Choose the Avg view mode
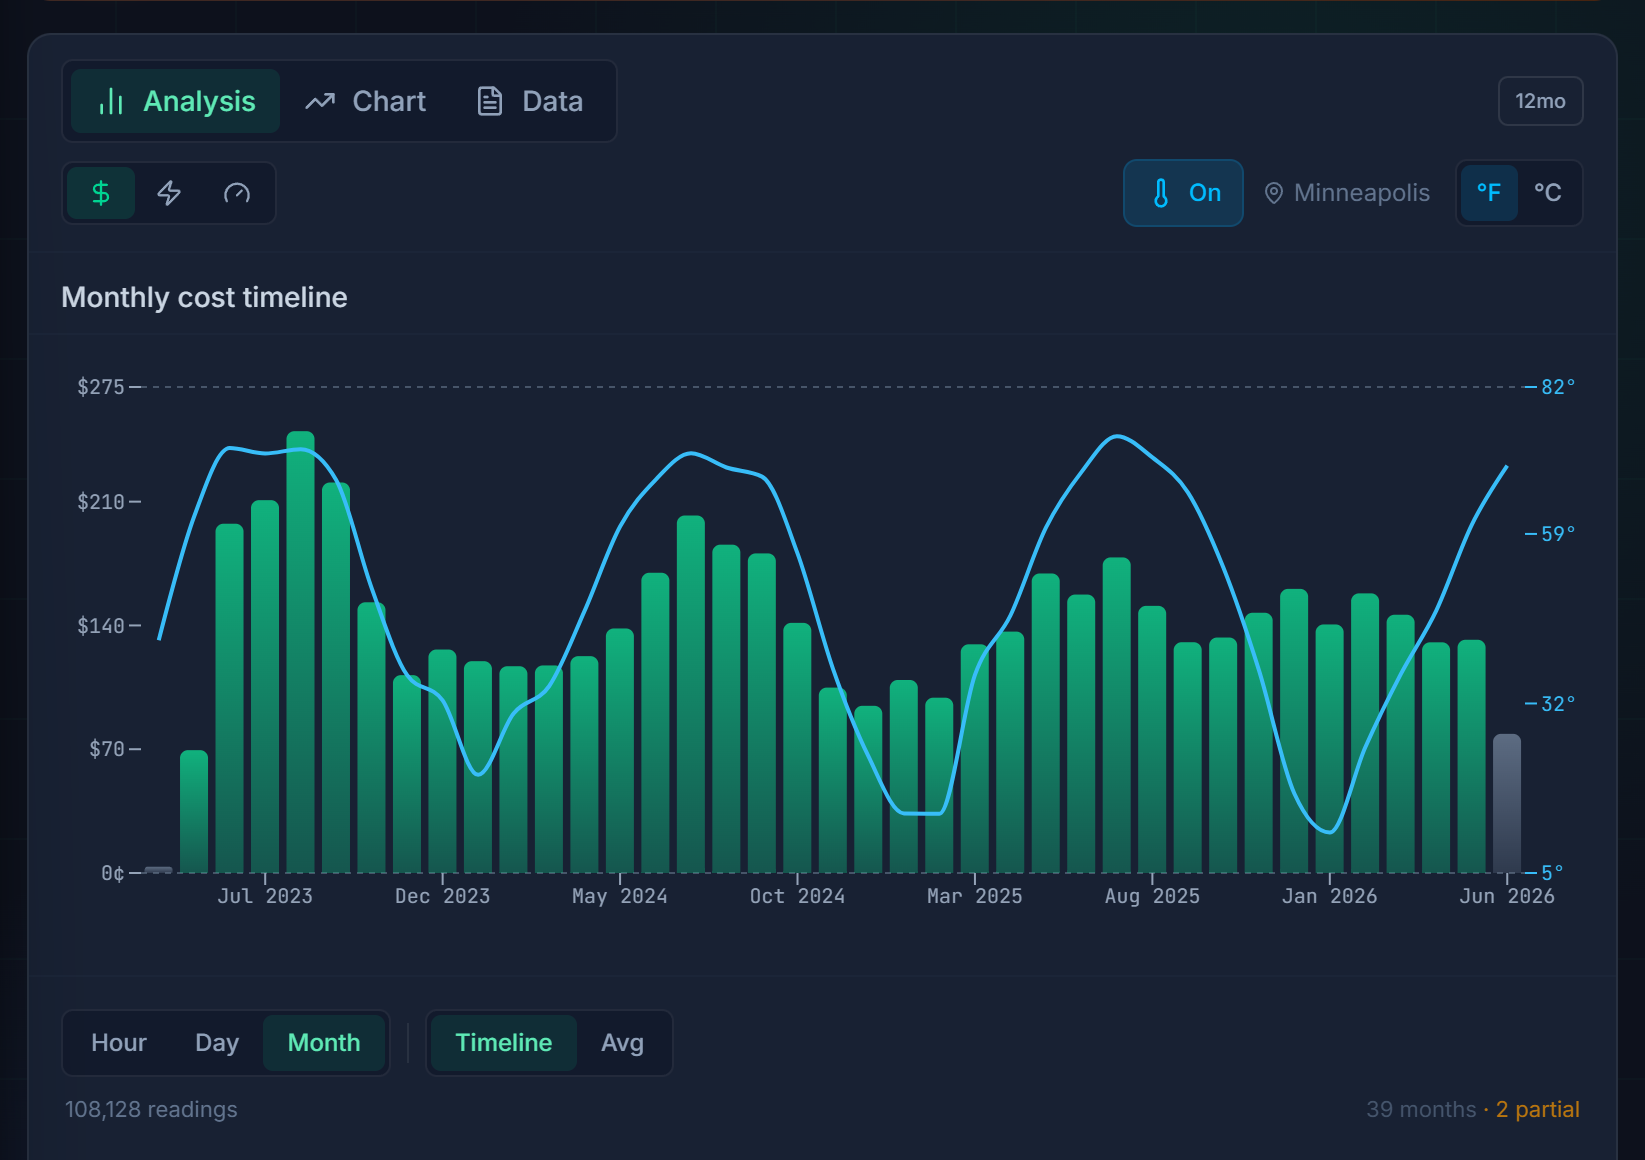The width and height of the screenshot is (1645, 1160). click(622, 1043)
